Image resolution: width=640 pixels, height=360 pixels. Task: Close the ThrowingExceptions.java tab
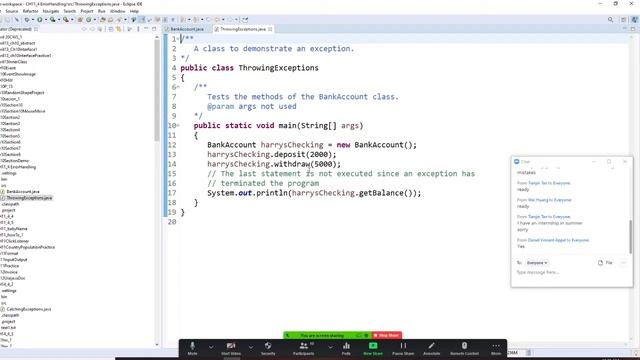(x=270, y=29)
